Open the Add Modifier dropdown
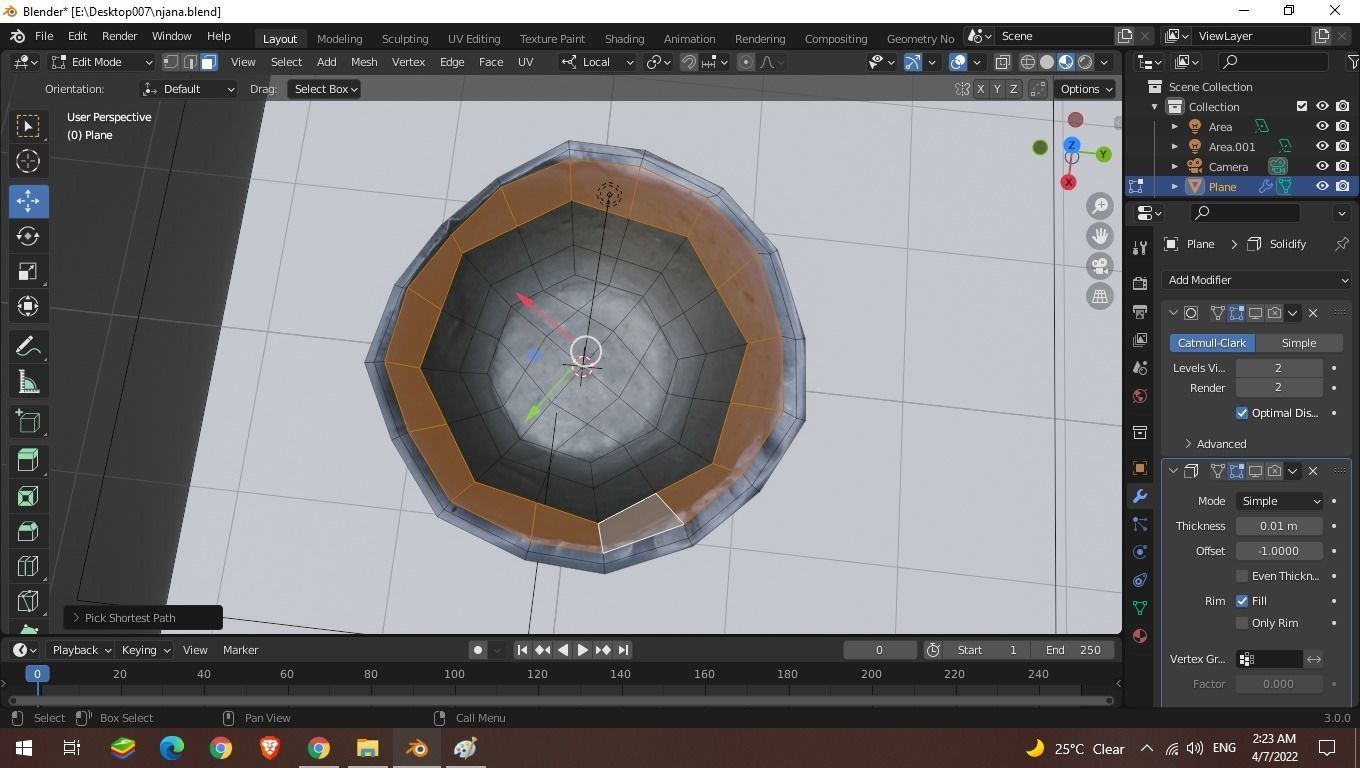 [1257, 280]
